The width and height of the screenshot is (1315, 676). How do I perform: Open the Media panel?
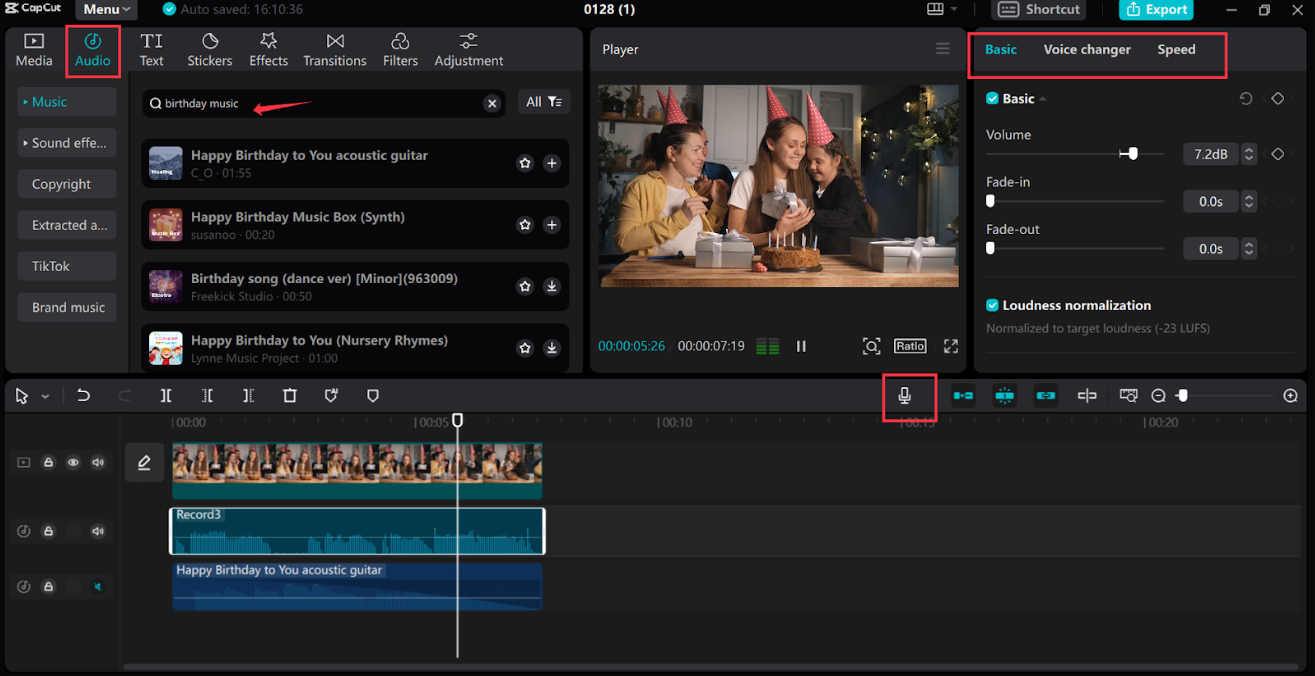point(33,50)
